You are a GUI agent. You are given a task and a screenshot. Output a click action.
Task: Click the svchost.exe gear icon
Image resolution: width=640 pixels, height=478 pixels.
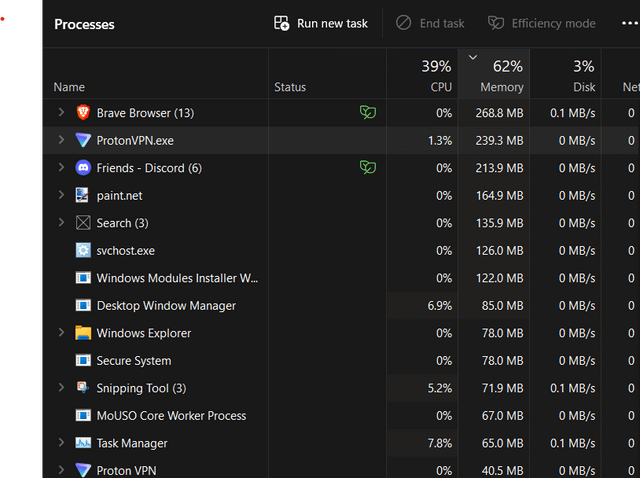[83, 250]
